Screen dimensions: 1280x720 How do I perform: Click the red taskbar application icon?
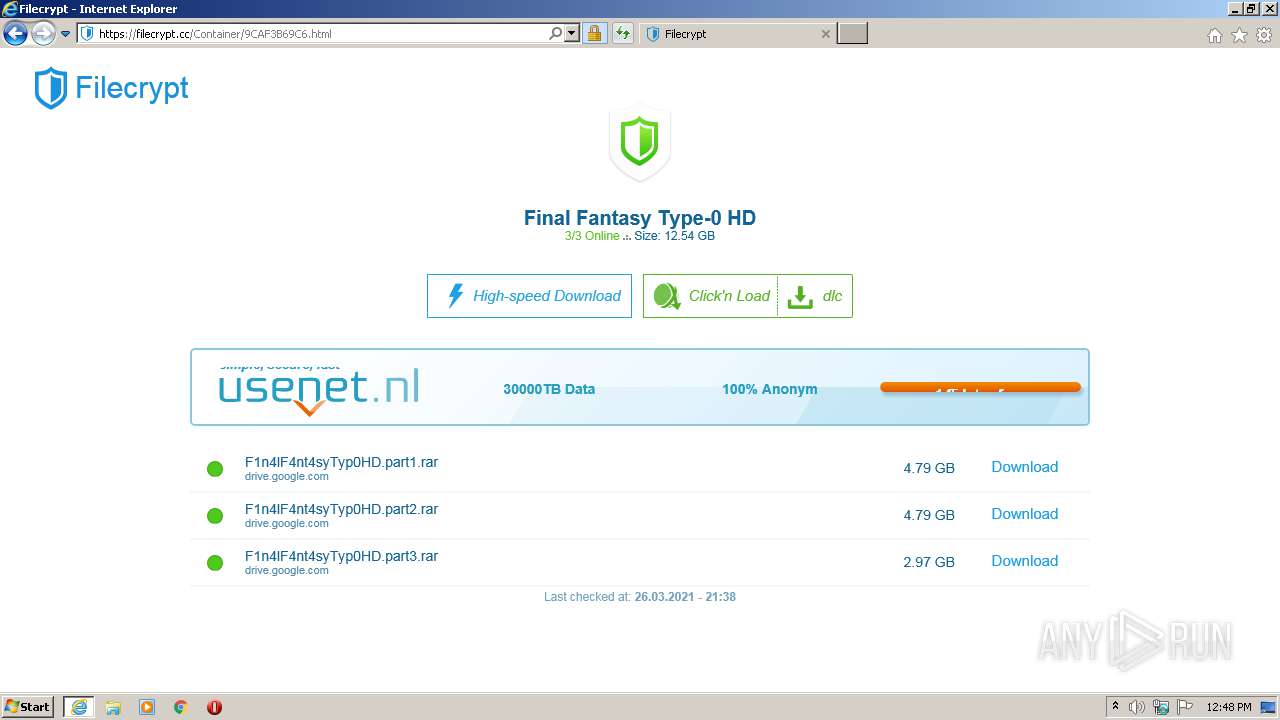[x=214, y=707]
